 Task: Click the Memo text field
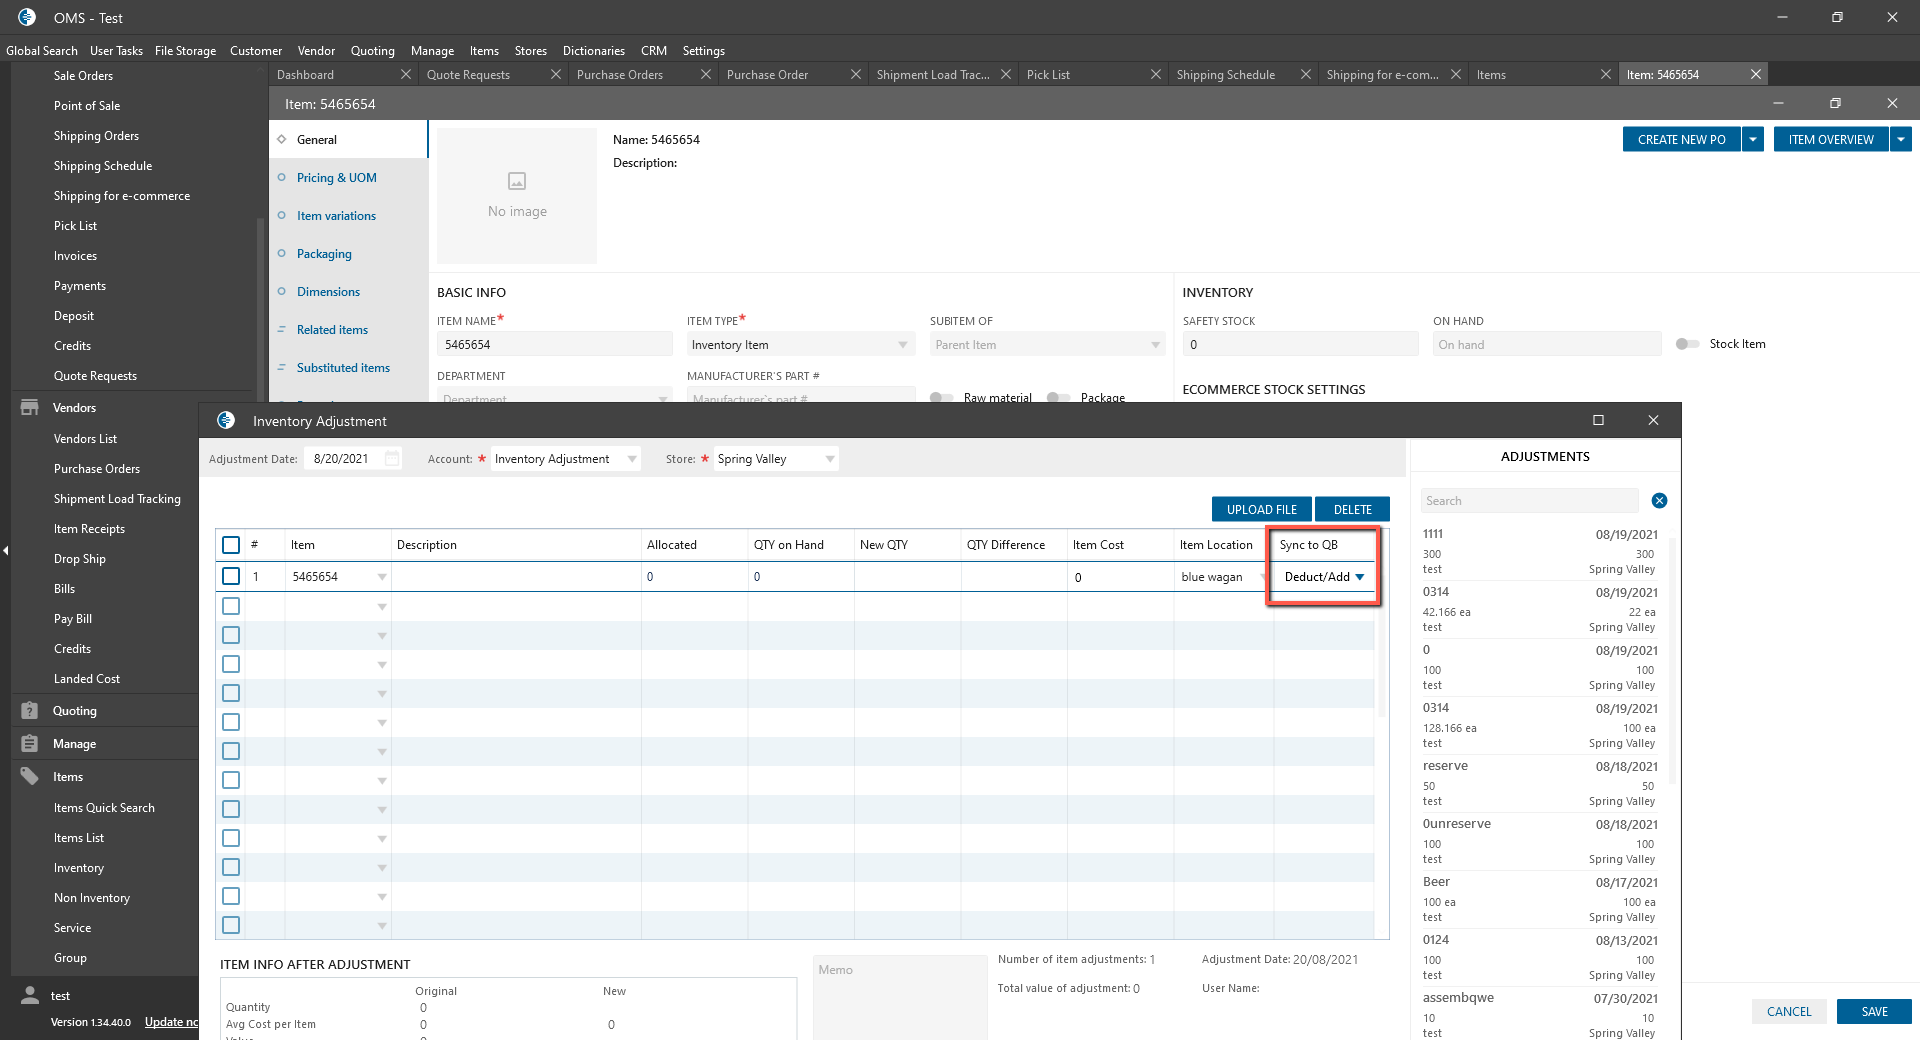pyautogui.click(x=900, y=995)
